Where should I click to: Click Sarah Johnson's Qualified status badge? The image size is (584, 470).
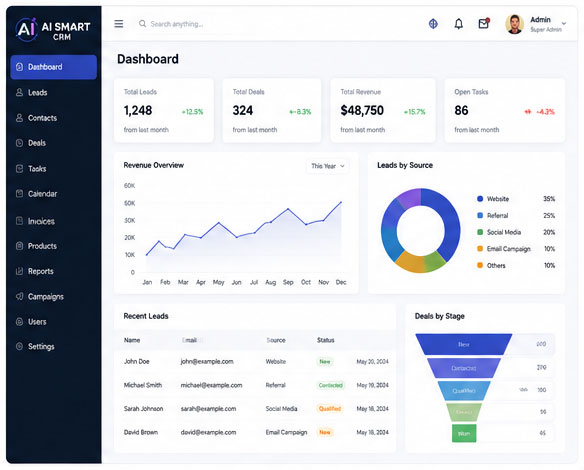330,409
